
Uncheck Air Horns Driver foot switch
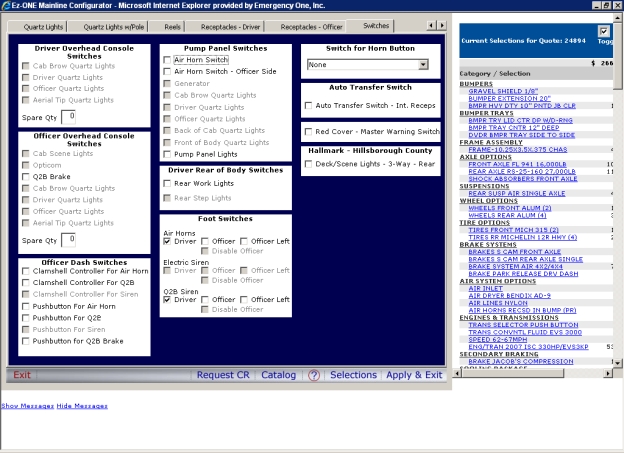(x=167, y=241)
